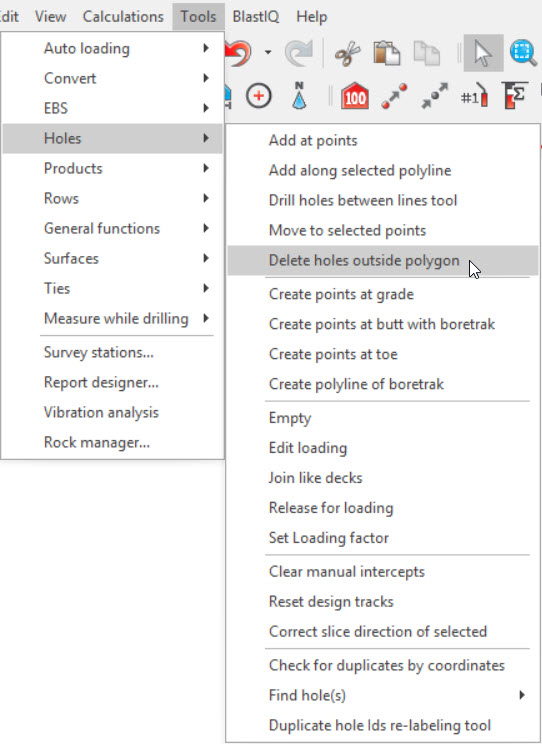Activate the zoom window magnifier icon
The width and height of the screenshot is (542, 744).
click(x=523, y=53)
